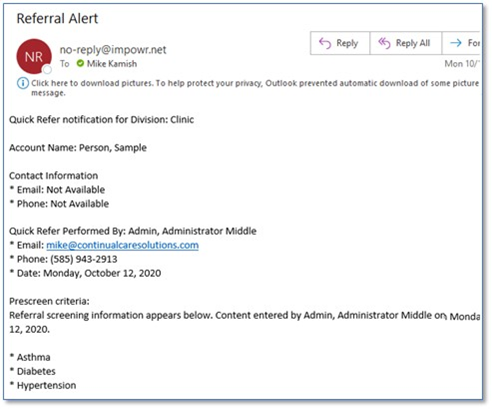Viewport: 492px width, 409px height.
Task: Open the mike@continualcaresolutions.com email link
Action: point(122,245)
